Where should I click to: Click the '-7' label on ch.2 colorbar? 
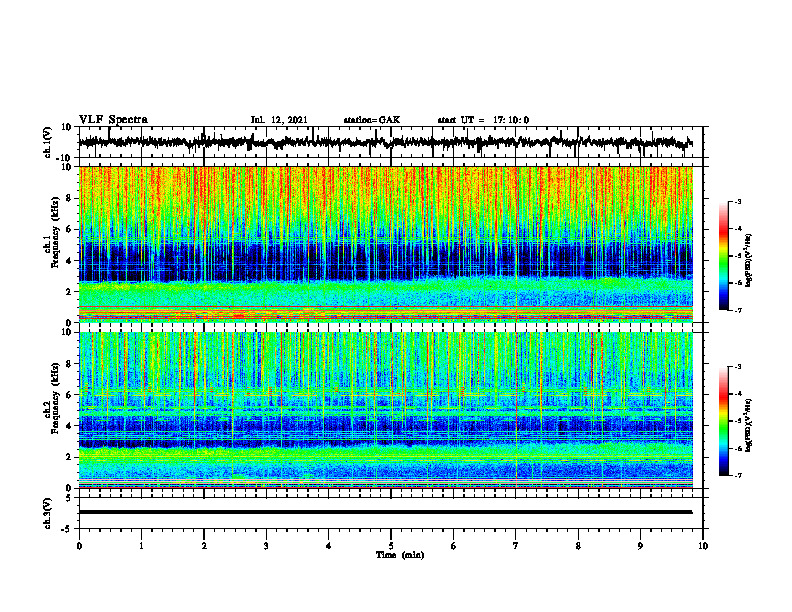point(738,476)
